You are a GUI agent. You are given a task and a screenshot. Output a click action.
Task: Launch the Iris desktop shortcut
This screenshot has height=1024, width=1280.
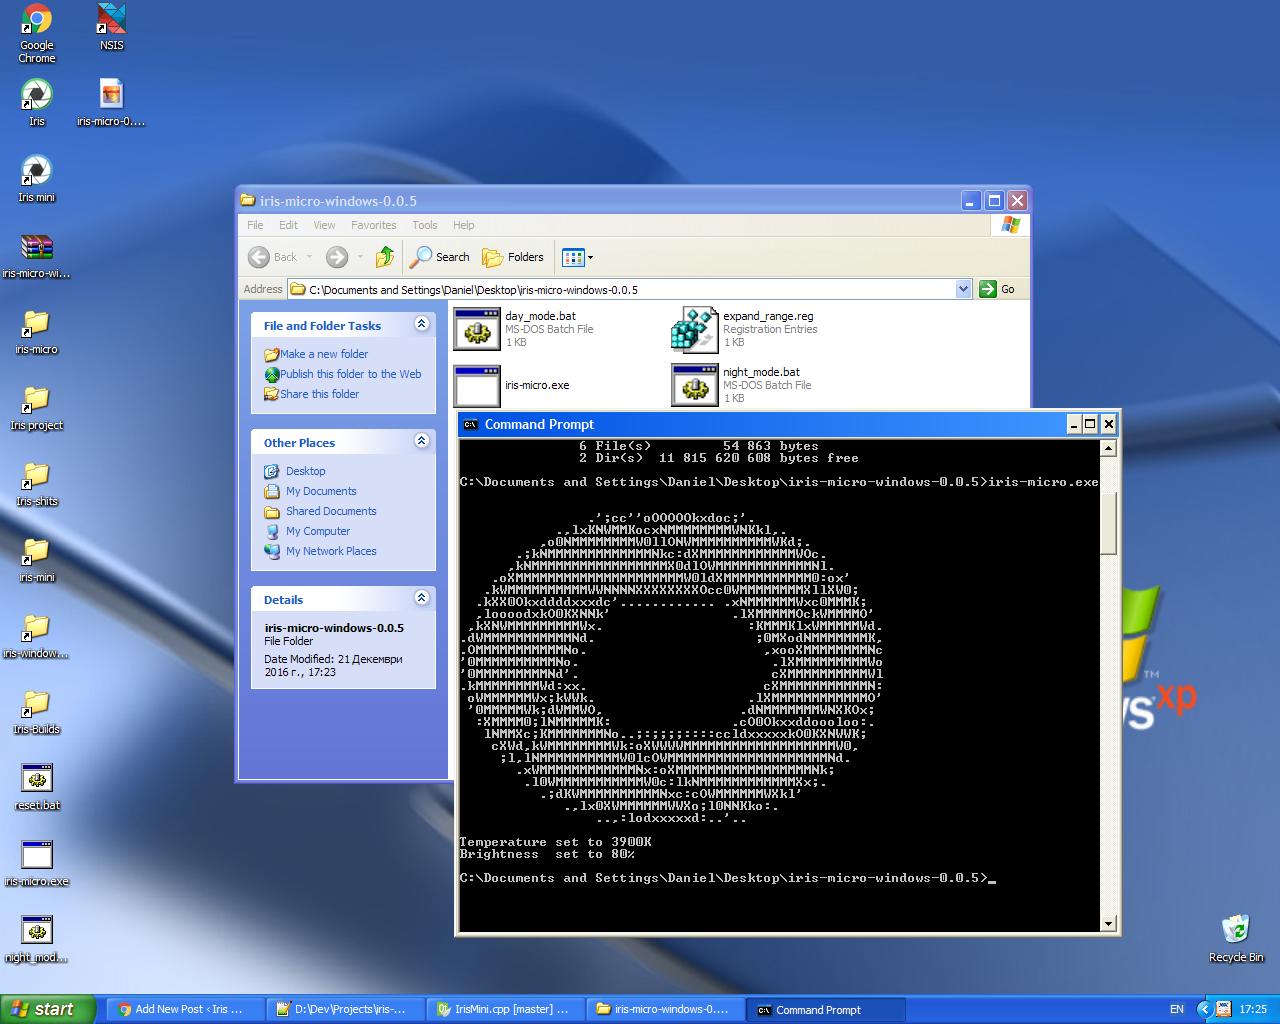[x=37, y=103]
